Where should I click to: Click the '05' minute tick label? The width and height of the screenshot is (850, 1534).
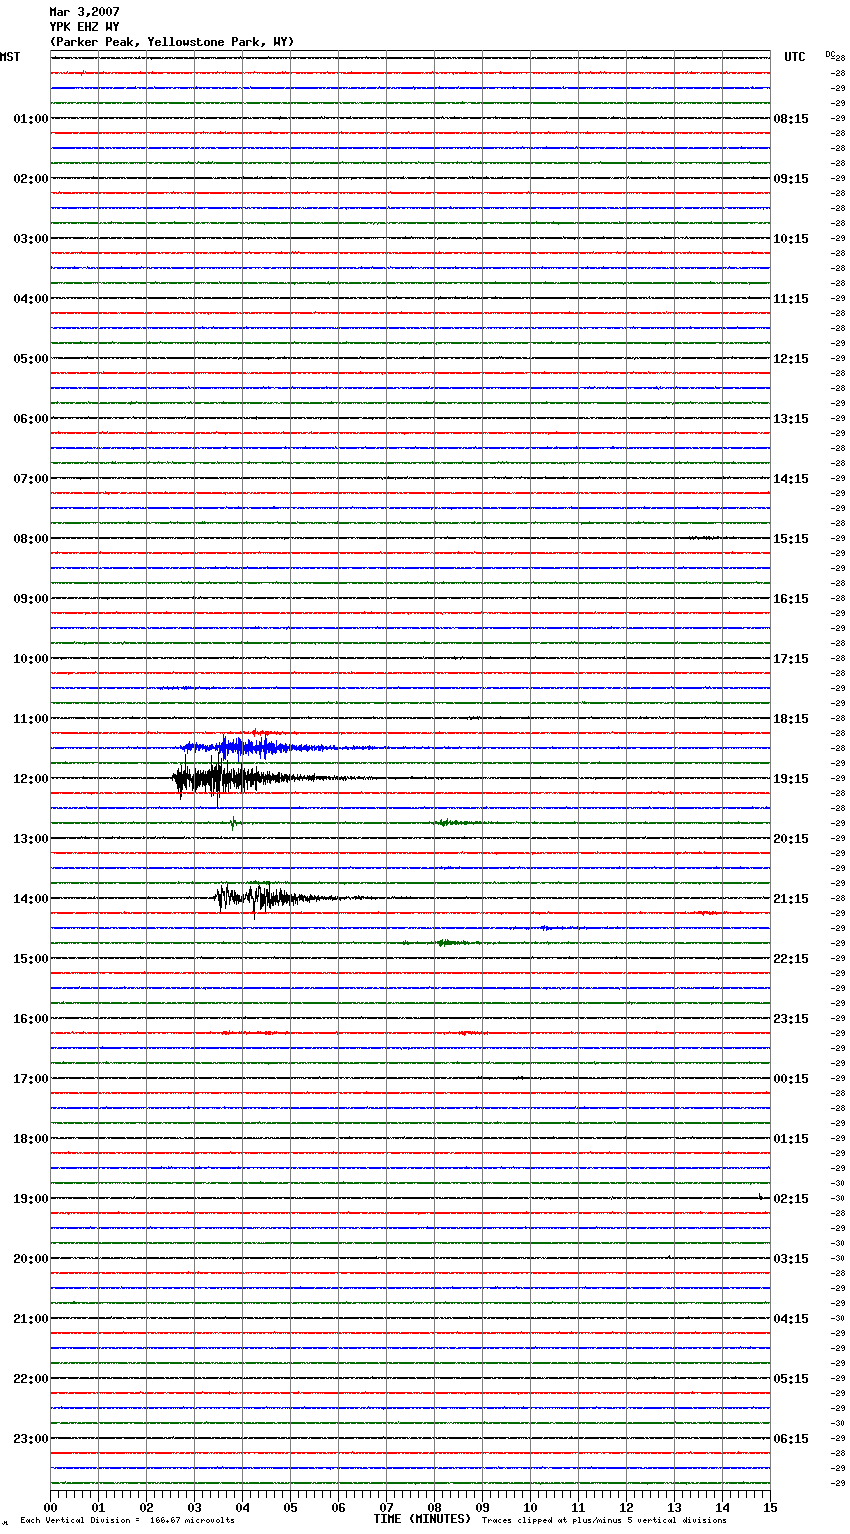click(290, 1508)
